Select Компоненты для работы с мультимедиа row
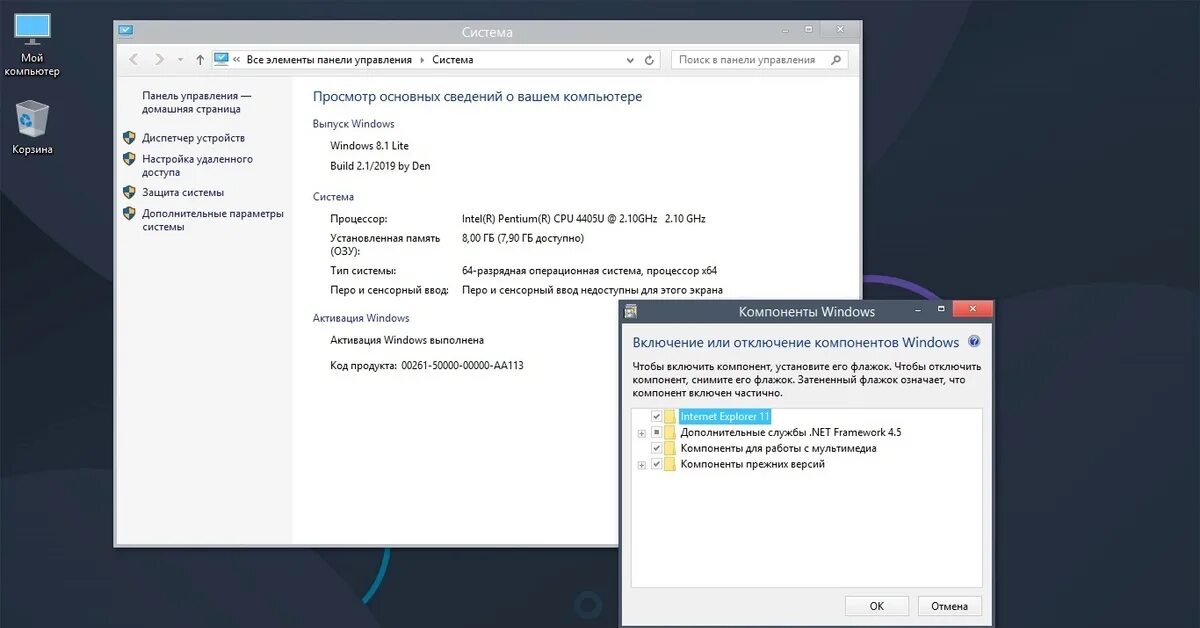The image size is (1200, 628). 778,448
